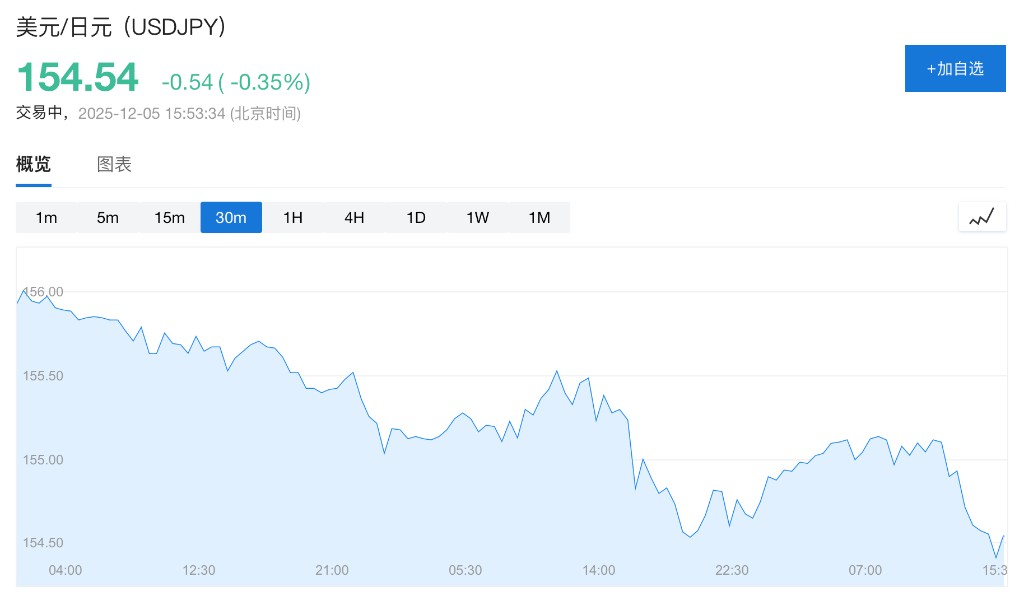Add USDJPY to watchlist with +加自选
Image resolution: width=1024 pixels, height=599 pixels.
955,68
